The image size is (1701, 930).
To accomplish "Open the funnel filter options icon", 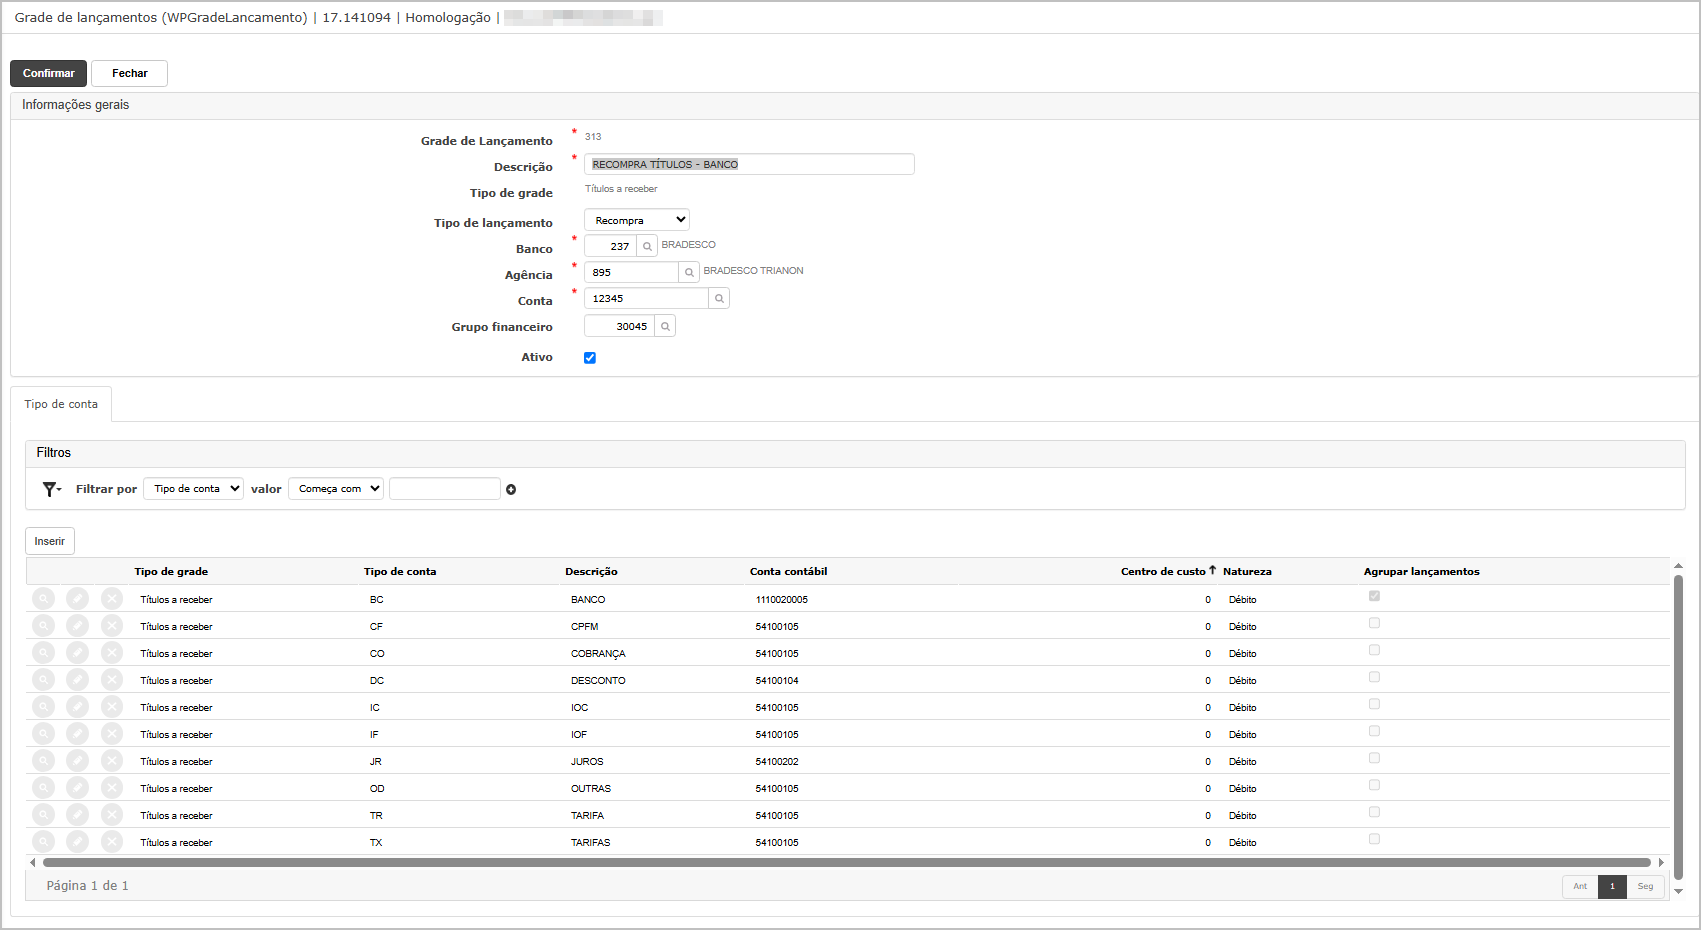I will click(52, 489).
